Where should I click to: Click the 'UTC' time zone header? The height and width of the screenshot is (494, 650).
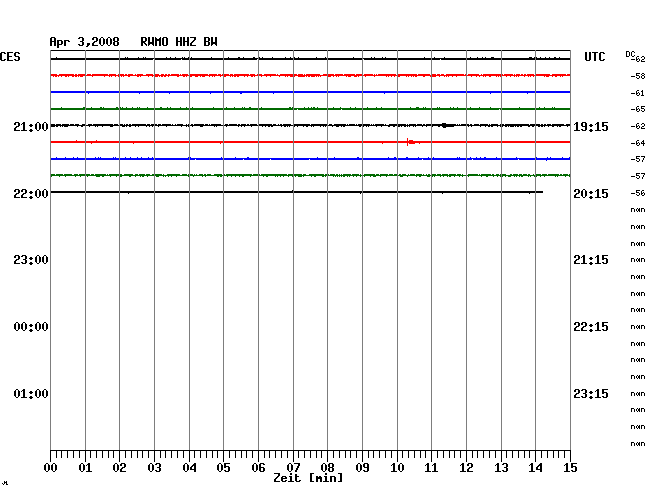coord(594,57)
